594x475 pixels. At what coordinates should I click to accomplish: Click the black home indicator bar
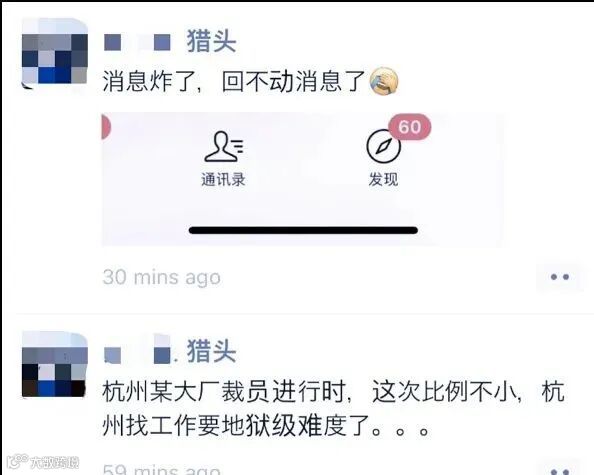[x=303, y=230]
